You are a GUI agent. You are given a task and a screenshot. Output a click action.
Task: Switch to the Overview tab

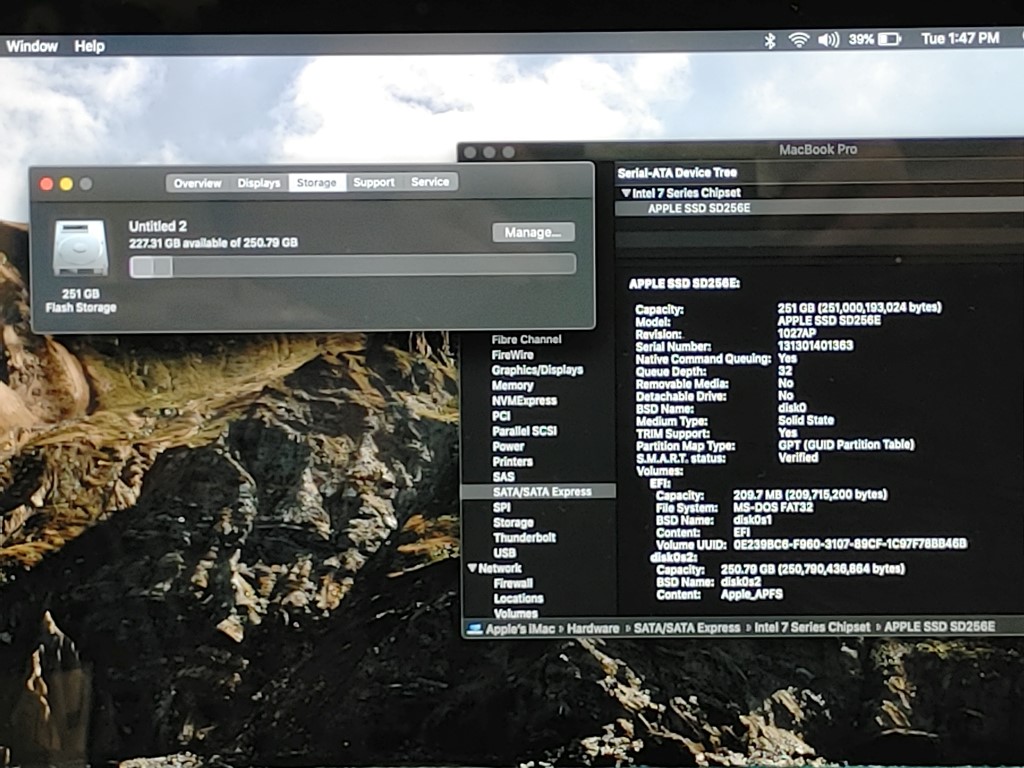pos(197,183)
